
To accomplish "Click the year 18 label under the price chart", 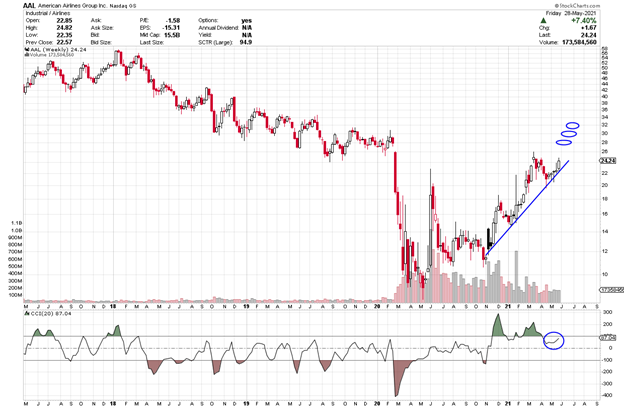I will [113, 306].
